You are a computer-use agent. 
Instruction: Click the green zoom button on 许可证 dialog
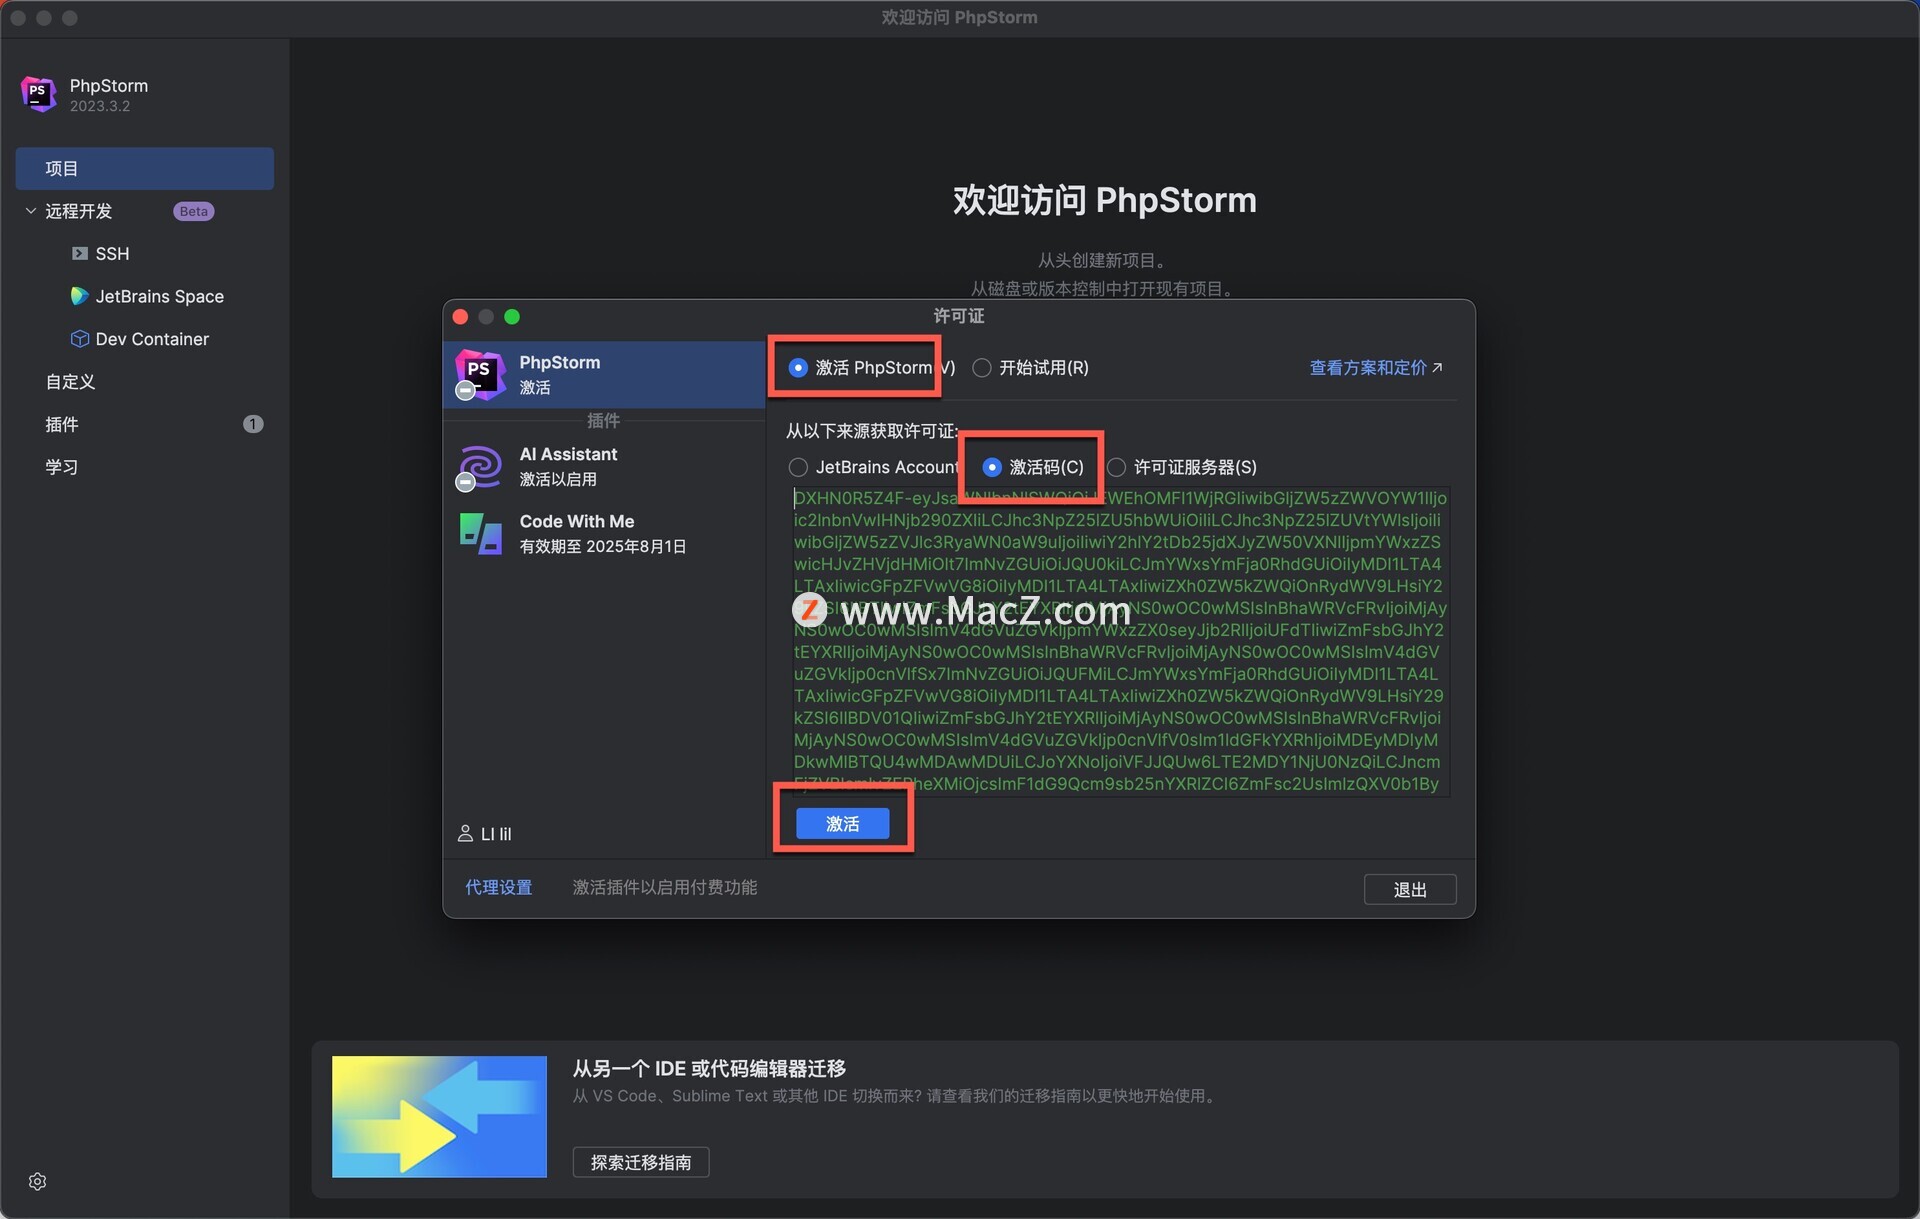pos(512,317)
